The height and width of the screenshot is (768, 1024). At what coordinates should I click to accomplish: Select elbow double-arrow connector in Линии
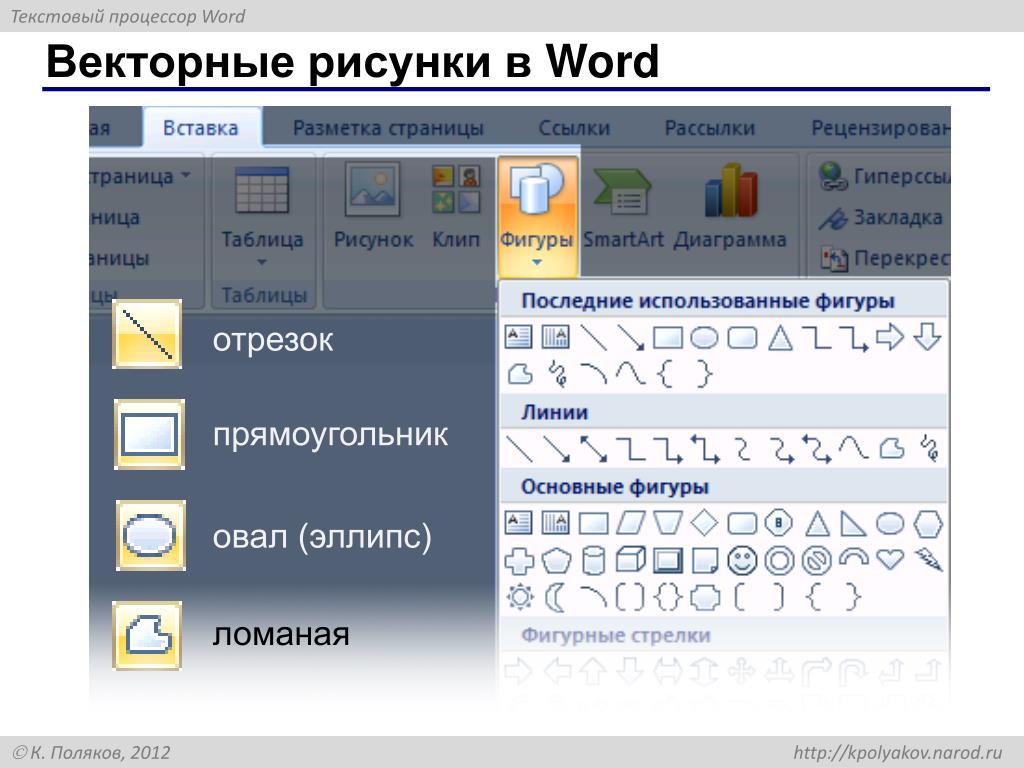(x=705, y=449)
